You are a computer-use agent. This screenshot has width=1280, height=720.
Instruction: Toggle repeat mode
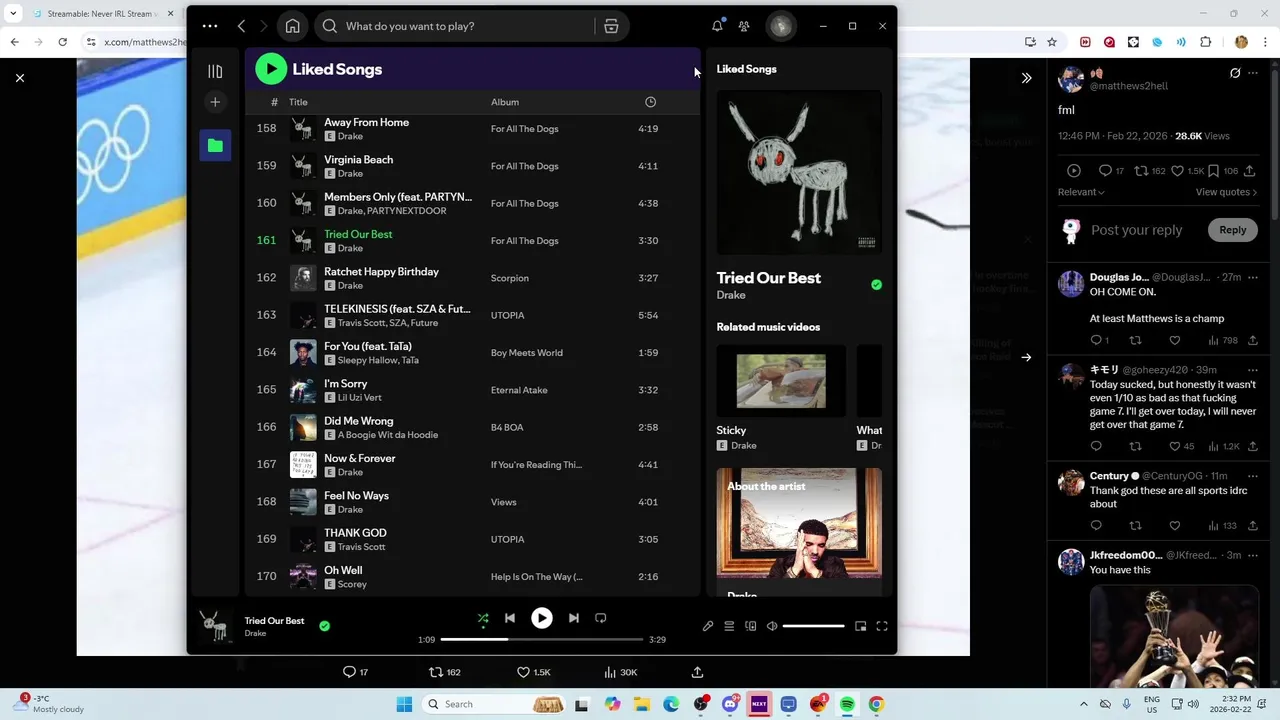click(x=601, y=618)
